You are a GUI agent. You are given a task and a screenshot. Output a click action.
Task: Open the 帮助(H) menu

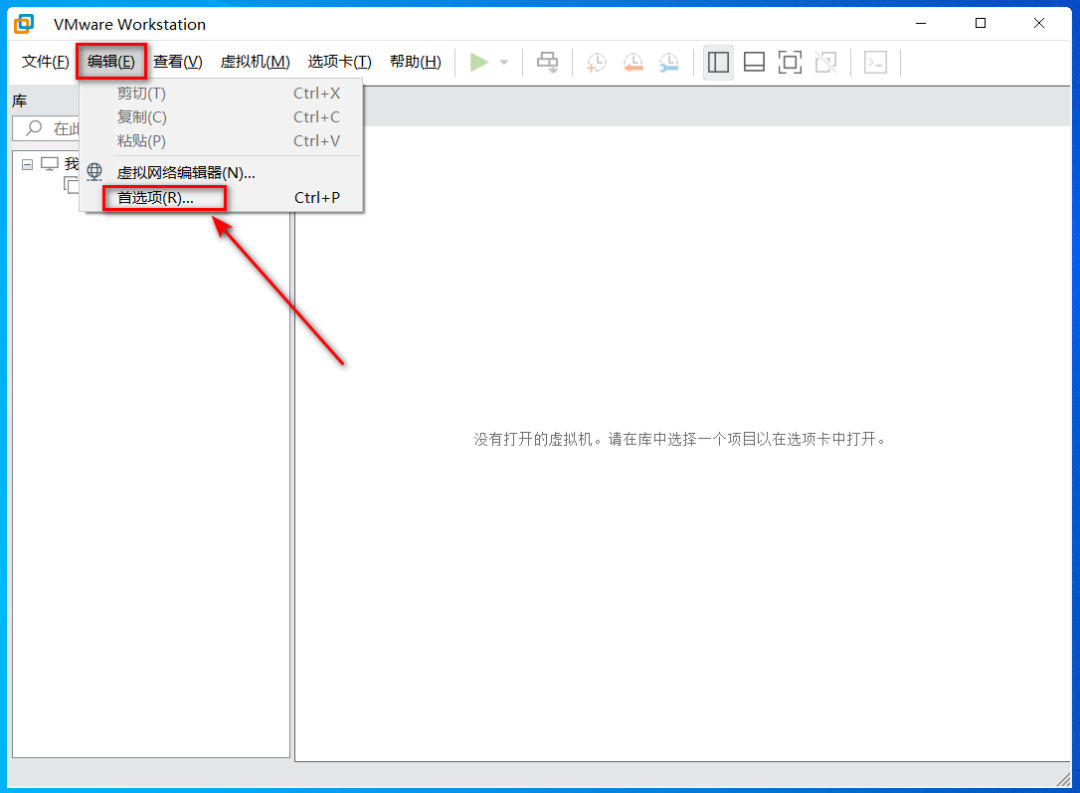415,62
